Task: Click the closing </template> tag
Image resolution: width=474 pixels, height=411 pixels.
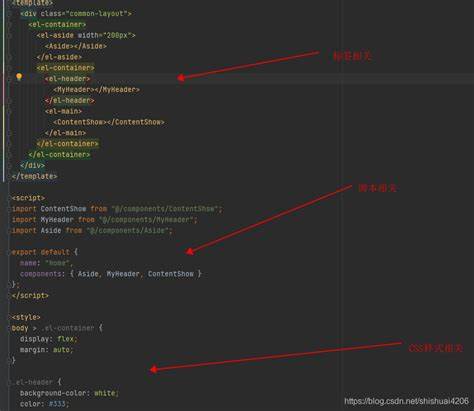Action: 34,176
